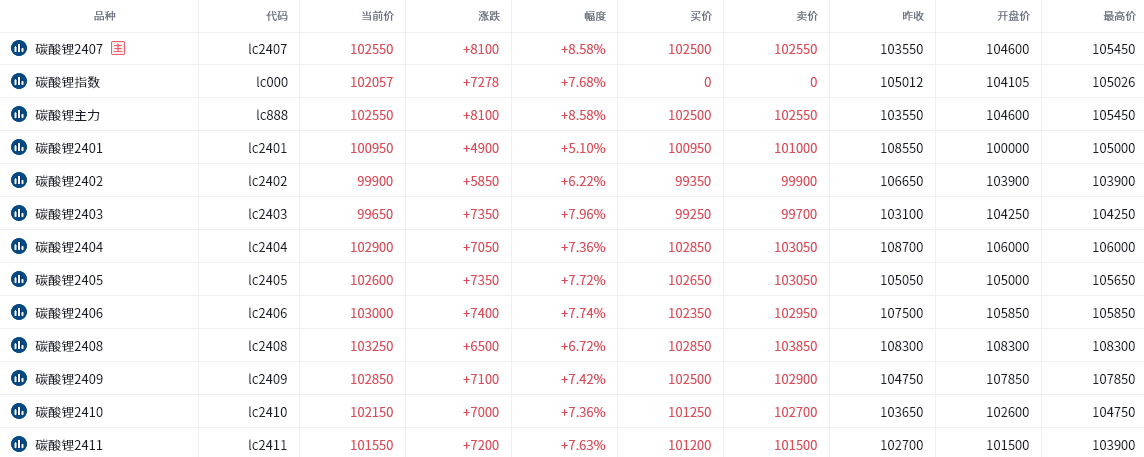This screenshot has height=457, width=1144.
Task: Select the 代码 column header
Action: [277, 16]
